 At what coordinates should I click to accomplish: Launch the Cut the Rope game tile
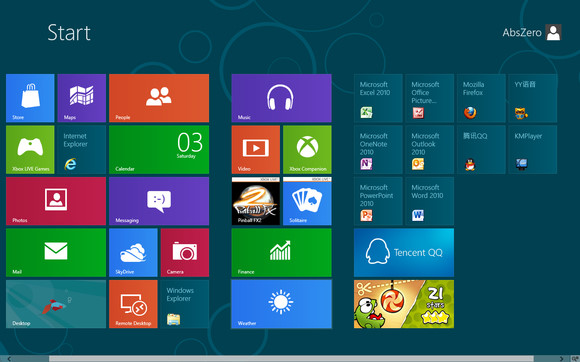click(x=404, y=304)
